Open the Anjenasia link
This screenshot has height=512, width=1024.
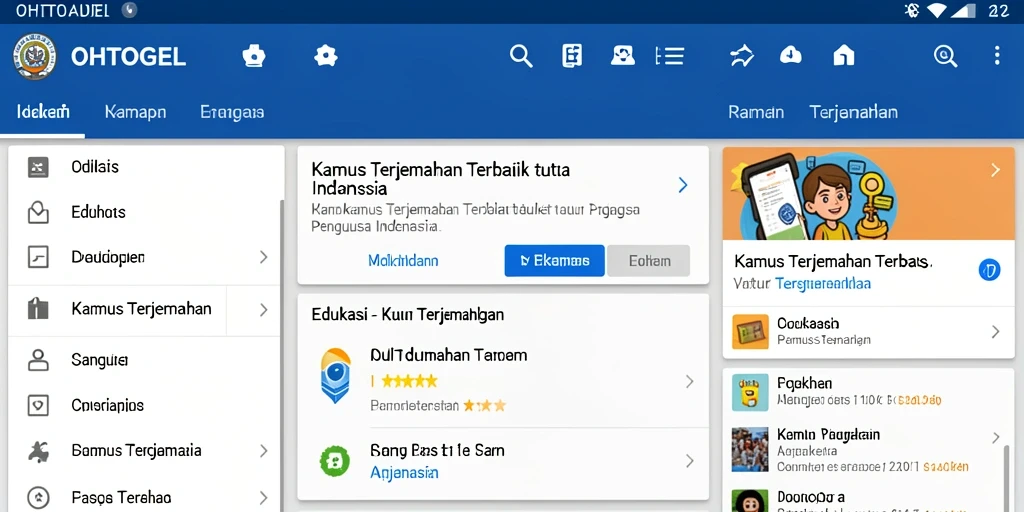pyautogui.click(x=404, y=473)
